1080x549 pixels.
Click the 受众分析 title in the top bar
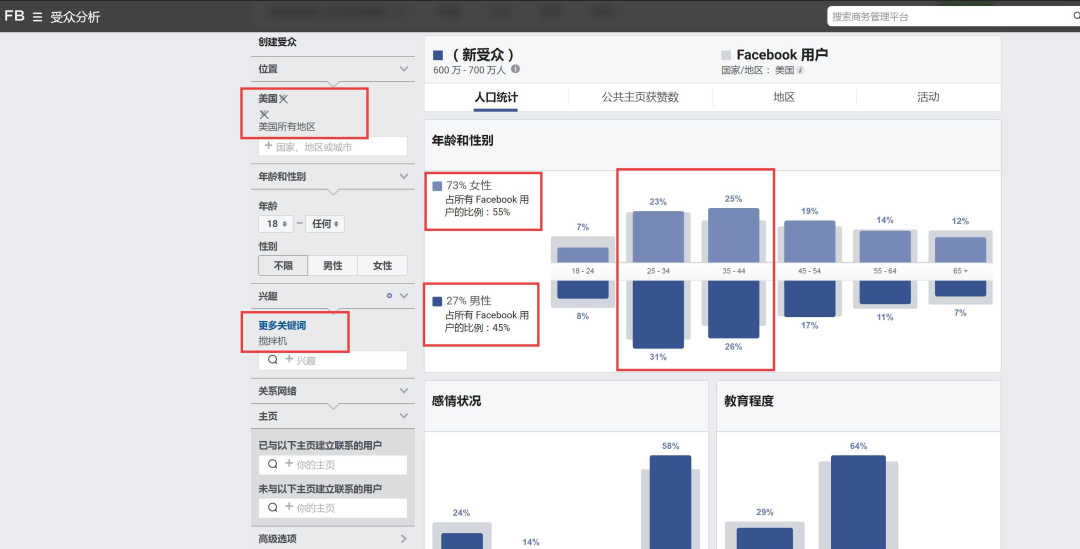pyautogui.click(x=75, y=17)
